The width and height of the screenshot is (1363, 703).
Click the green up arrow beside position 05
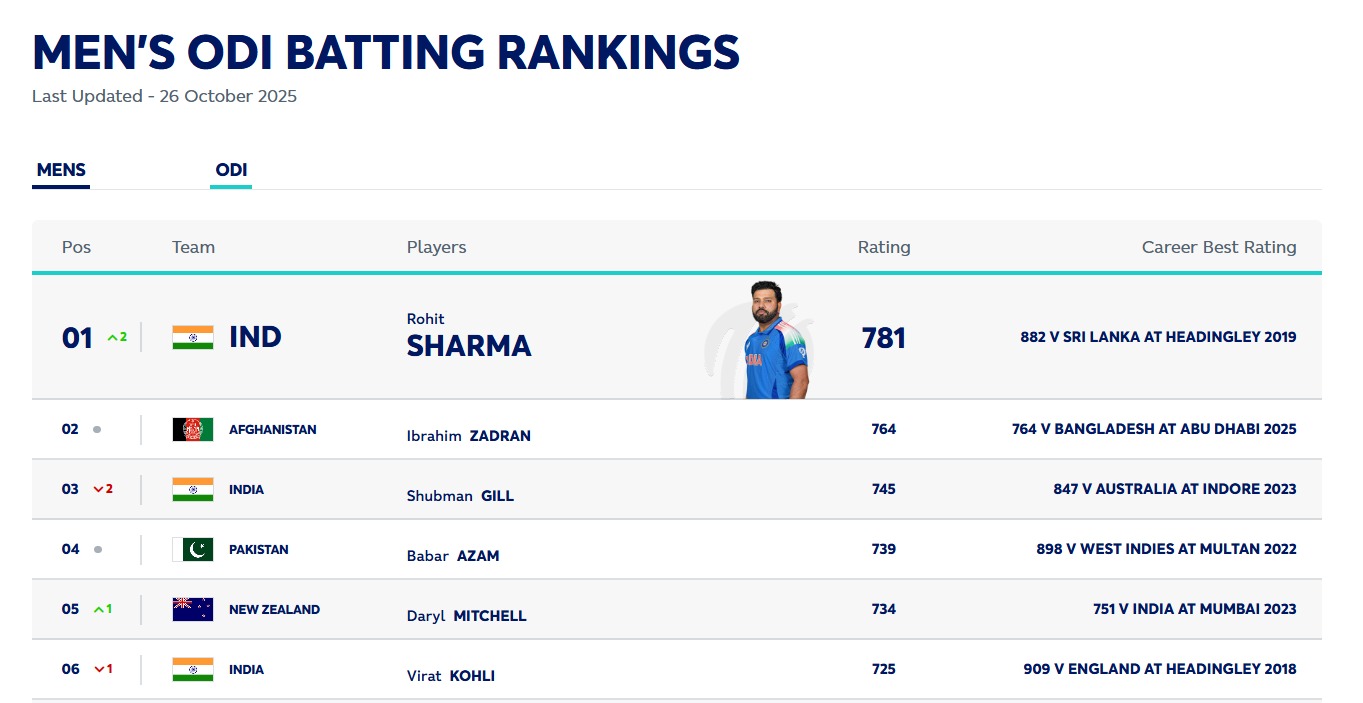98,609
